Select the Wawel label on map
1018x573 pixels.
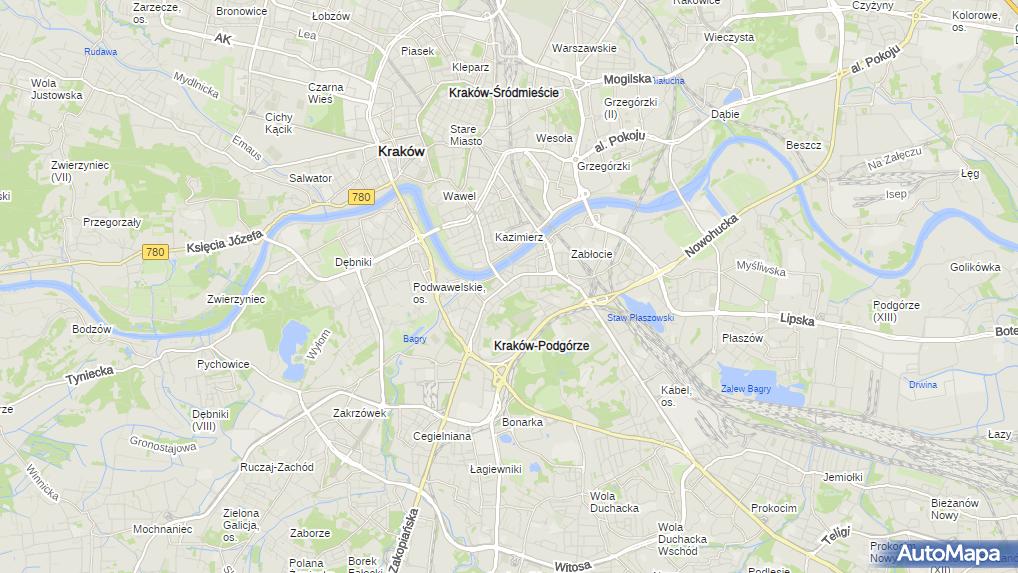[x=459, y=196]
